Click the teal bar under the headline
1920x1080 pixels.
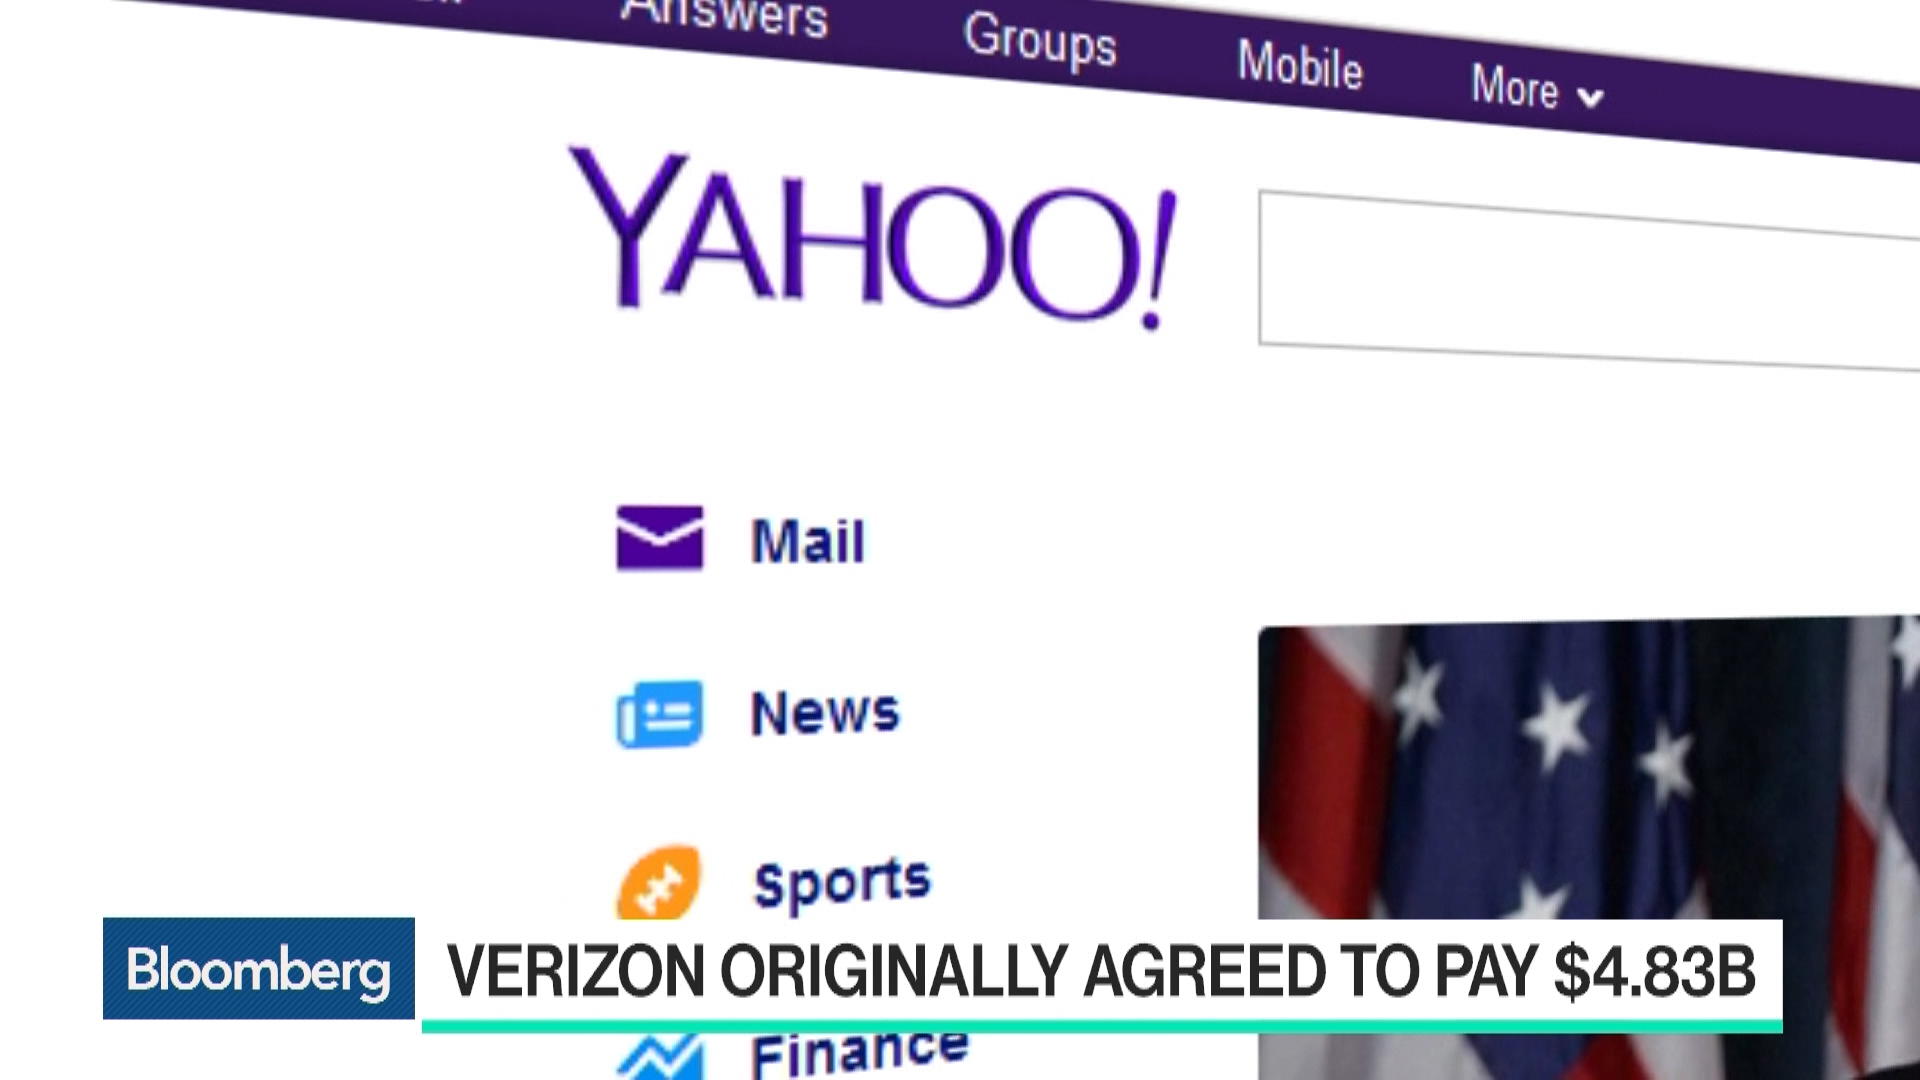coord(1102,1026)
